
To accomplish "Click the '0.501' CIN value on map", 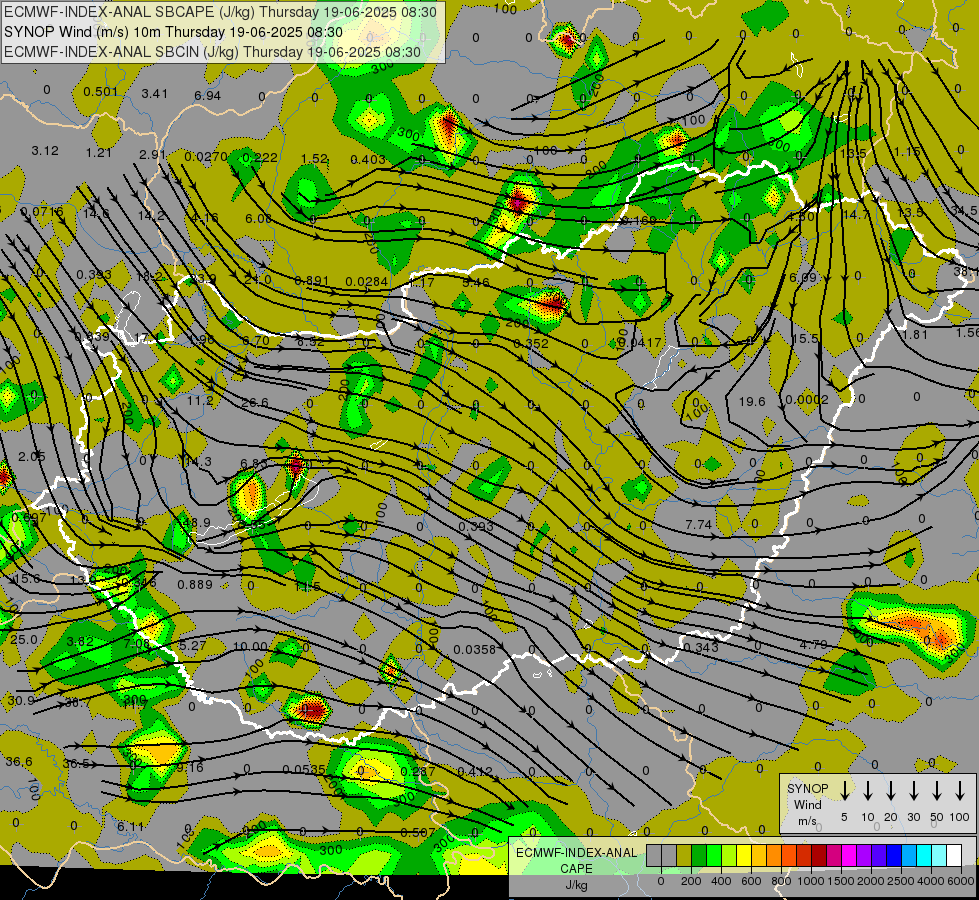I will click(x=101, y=92).
